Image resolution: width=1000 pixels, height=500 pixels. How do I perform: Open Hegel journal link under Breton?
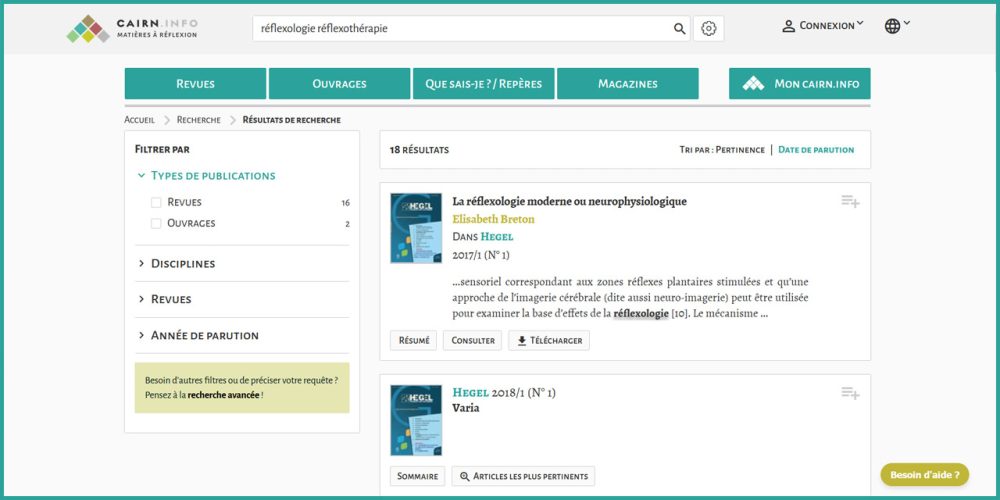tap(497, 237)
